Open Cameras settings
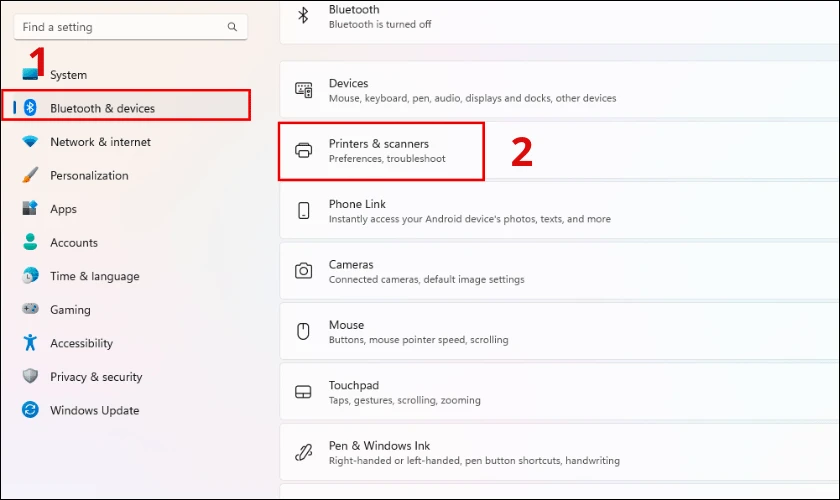Image resolution: width=840 pixels, height=500 pixels. coord(560,271)
